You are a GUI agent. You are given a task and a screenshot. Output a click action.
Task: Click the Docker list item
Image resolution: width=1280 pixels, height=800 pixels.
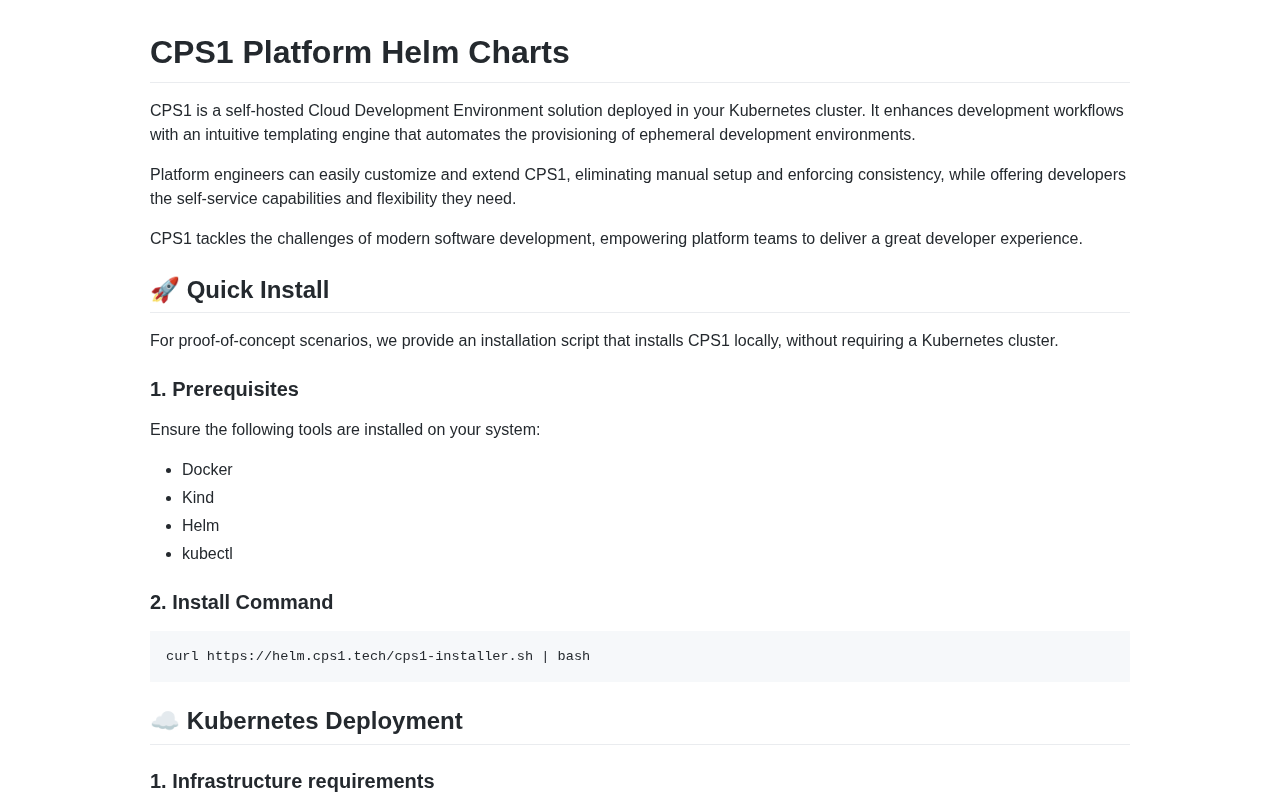coord(207,470)
